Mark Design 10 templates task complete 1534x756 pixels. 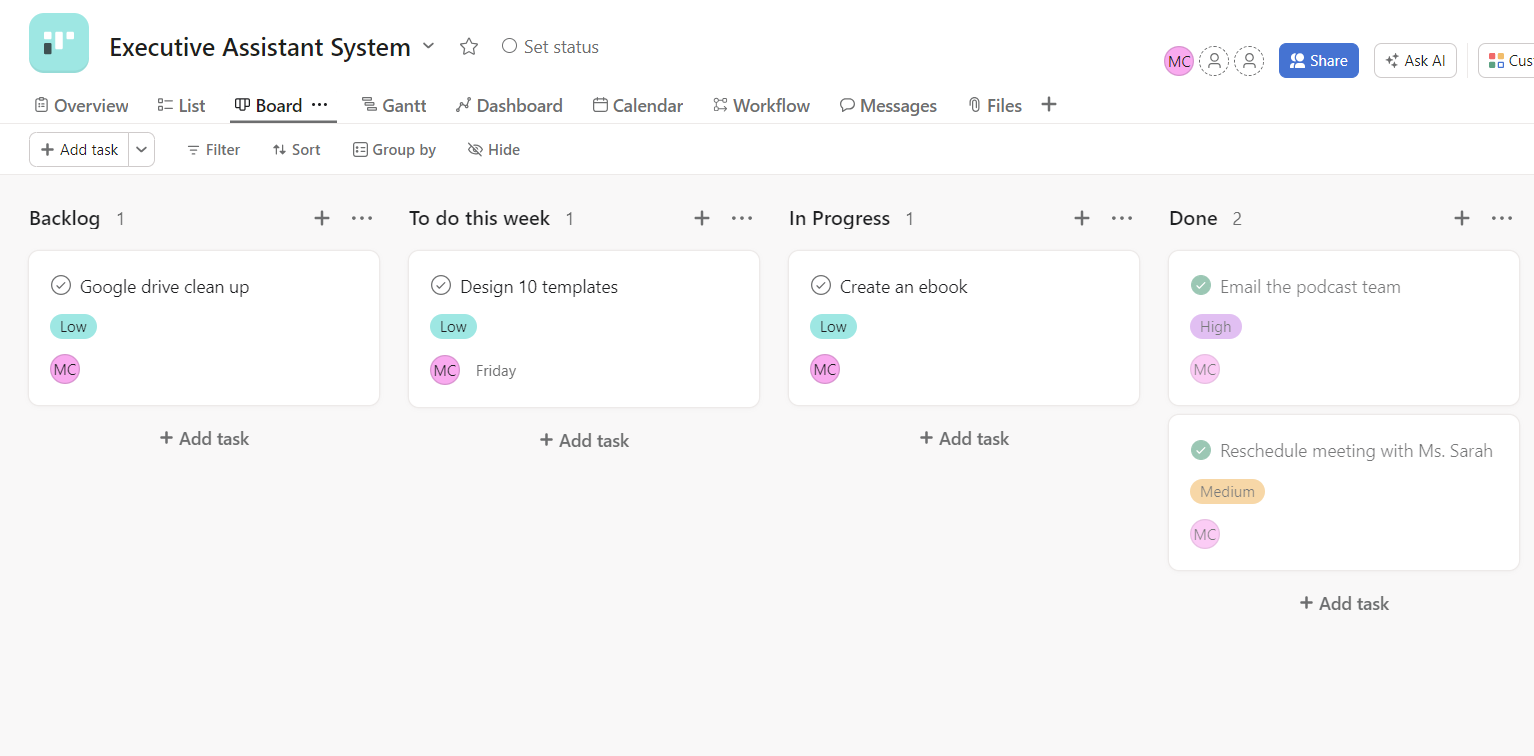(x=441, y=286)
